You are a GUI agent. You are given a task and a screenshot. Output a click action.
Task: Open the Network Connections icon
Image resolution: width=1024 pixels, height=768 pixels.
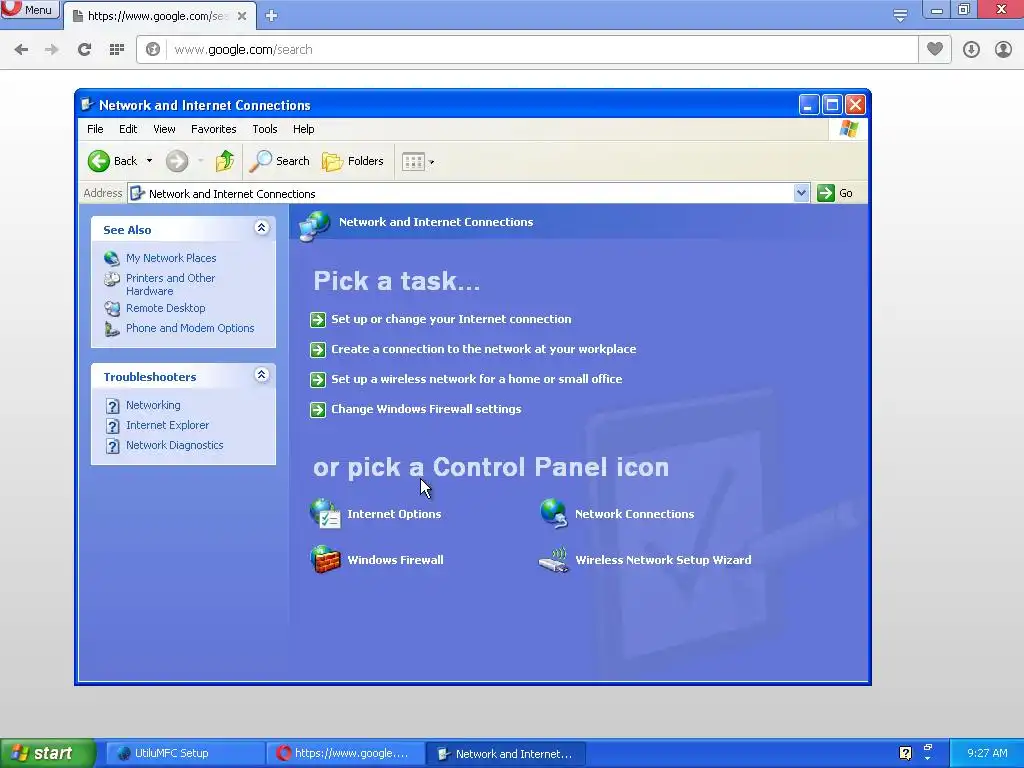[x=554, y=513]
